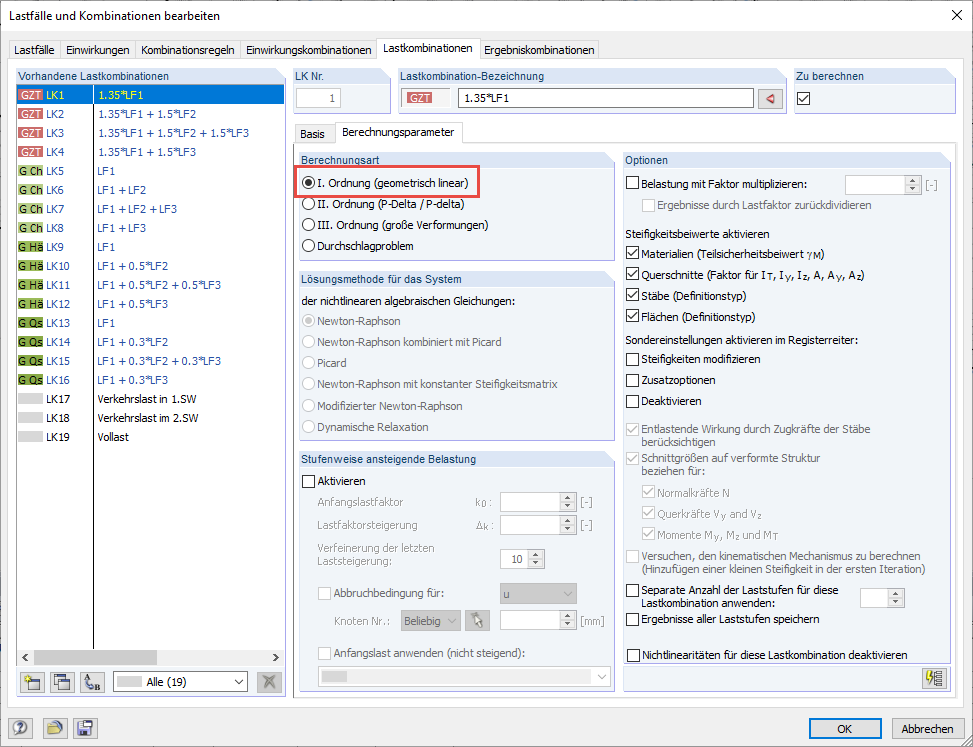Click the separate Laststufen count spinner
Screen dimensions: 973x747
coord(895,597)
